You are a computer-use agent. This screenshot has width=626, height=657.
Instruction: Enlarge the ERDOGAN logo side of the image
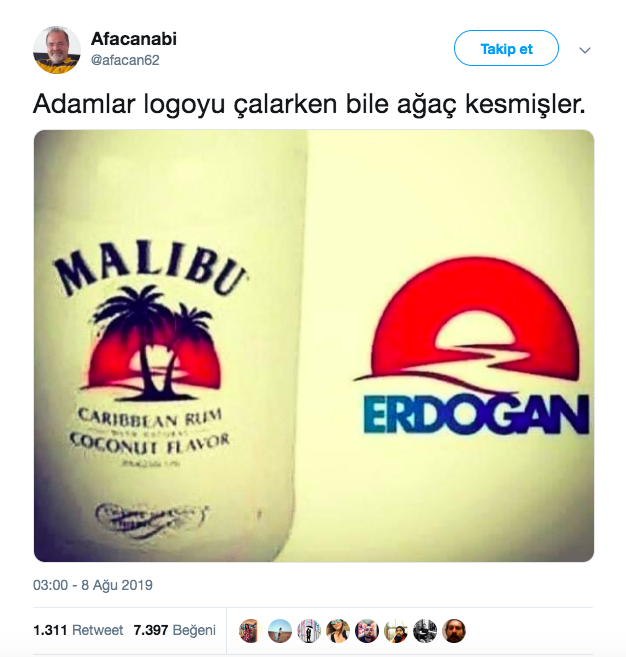[450, 346]
